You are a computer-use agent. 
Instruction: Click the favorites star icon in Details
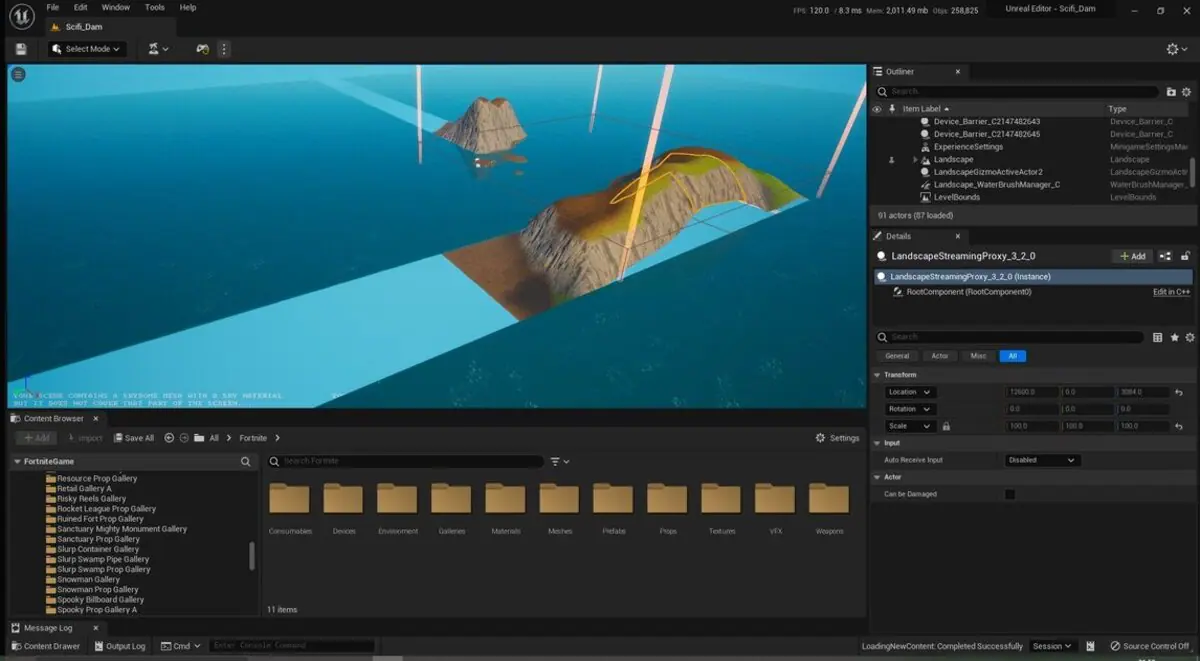click(x=1174, y=338)
